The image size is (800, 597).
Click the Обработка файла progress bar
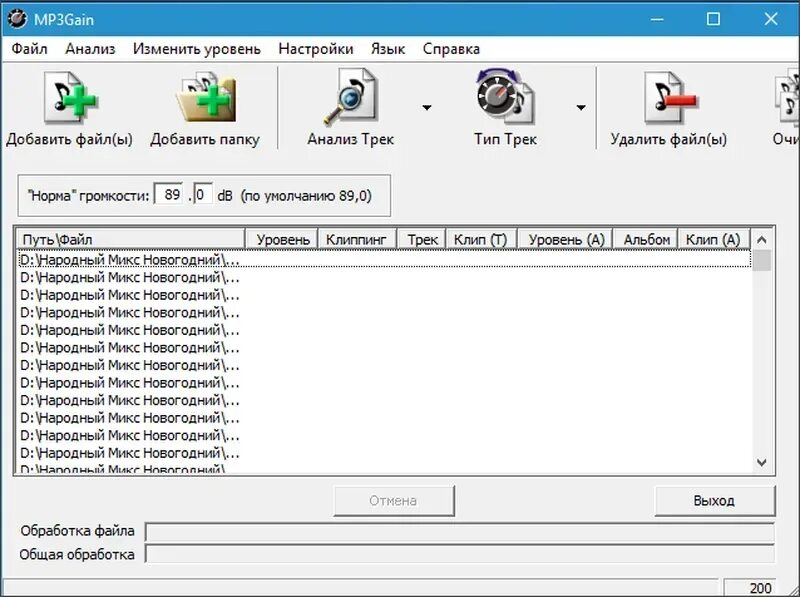(460, 532)
